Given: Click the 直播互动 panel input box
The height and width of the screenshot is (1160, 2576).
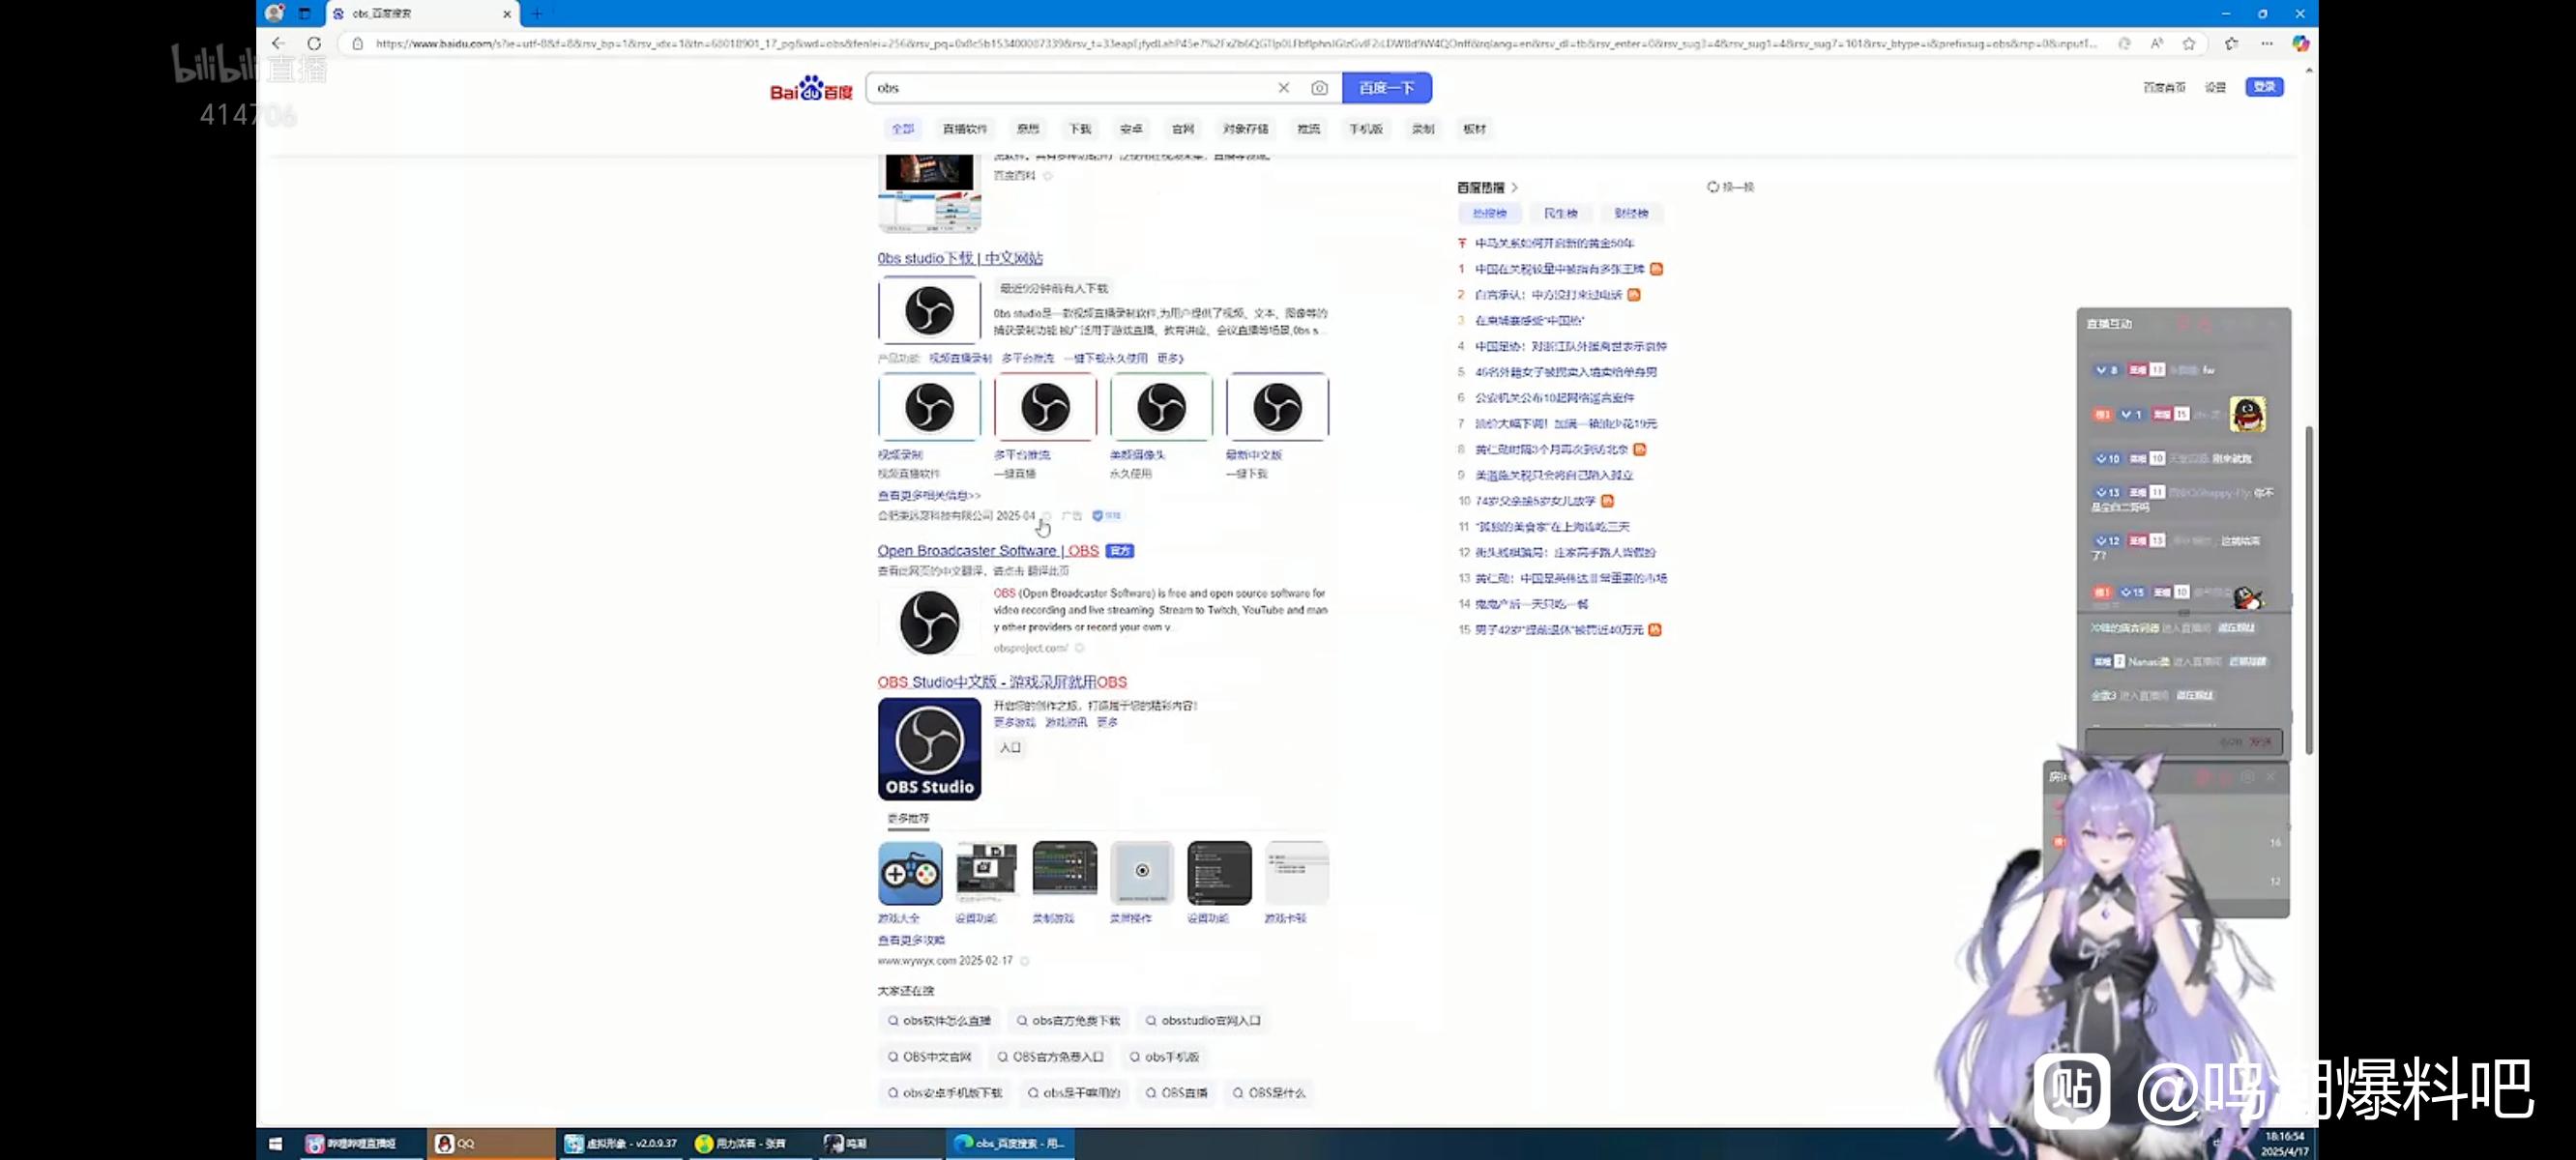Looking at the screenshot, I should tap(2184, 741).
